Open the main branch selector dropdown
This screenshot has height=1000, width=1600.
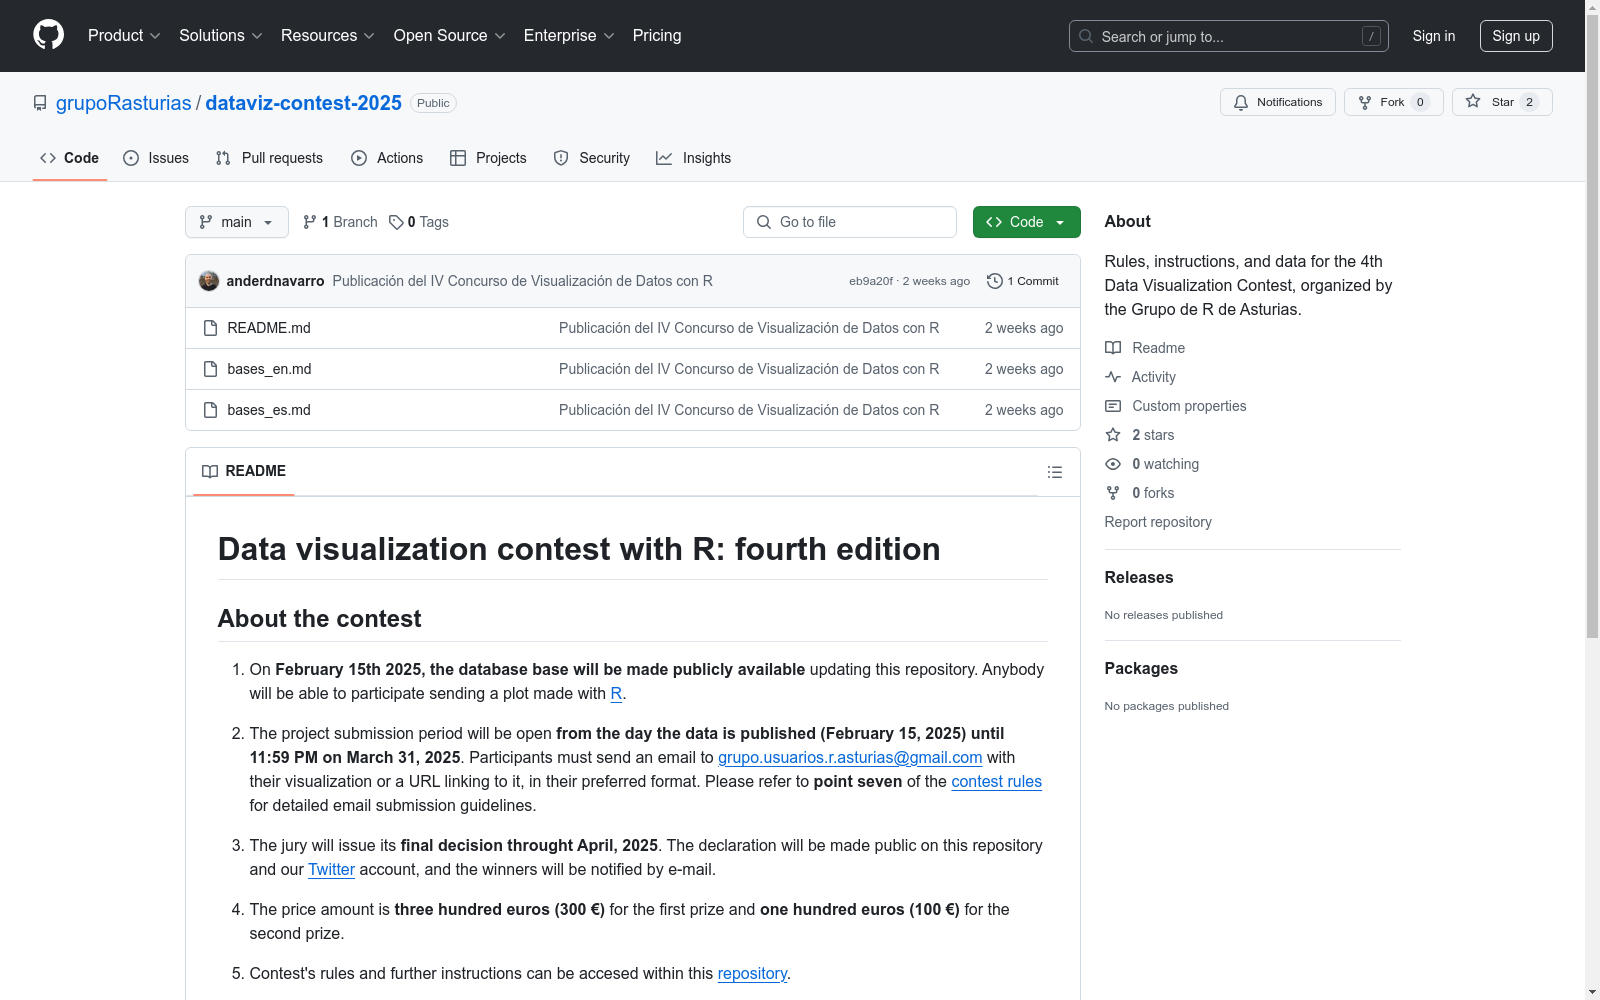237,222
